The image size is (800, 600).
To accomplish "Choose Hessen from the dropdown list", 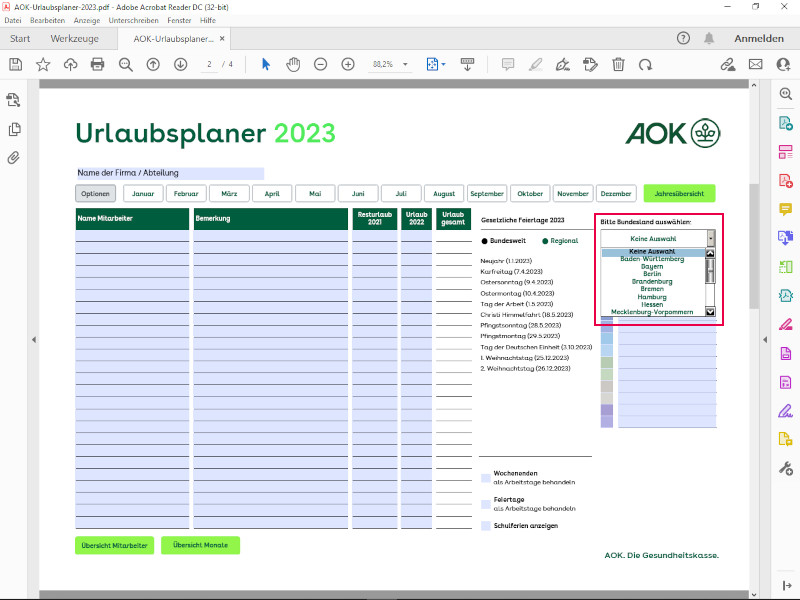I will point(652,305).
